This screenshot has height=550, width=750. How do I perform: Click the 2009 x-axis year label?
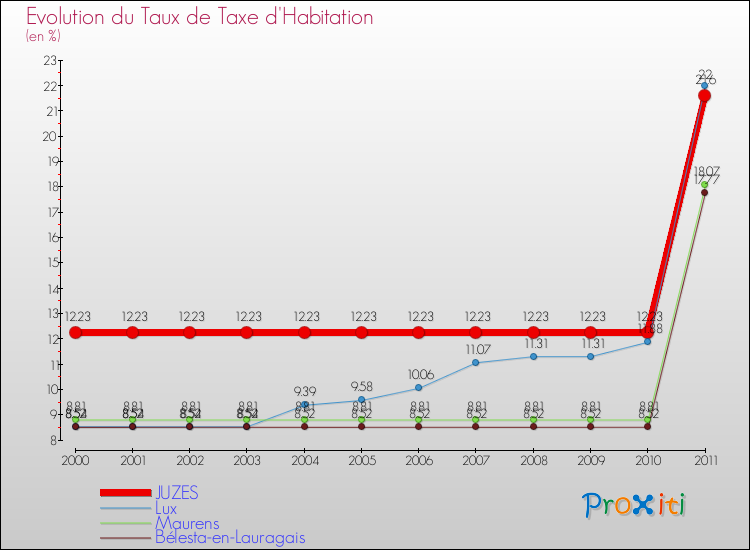591,460
